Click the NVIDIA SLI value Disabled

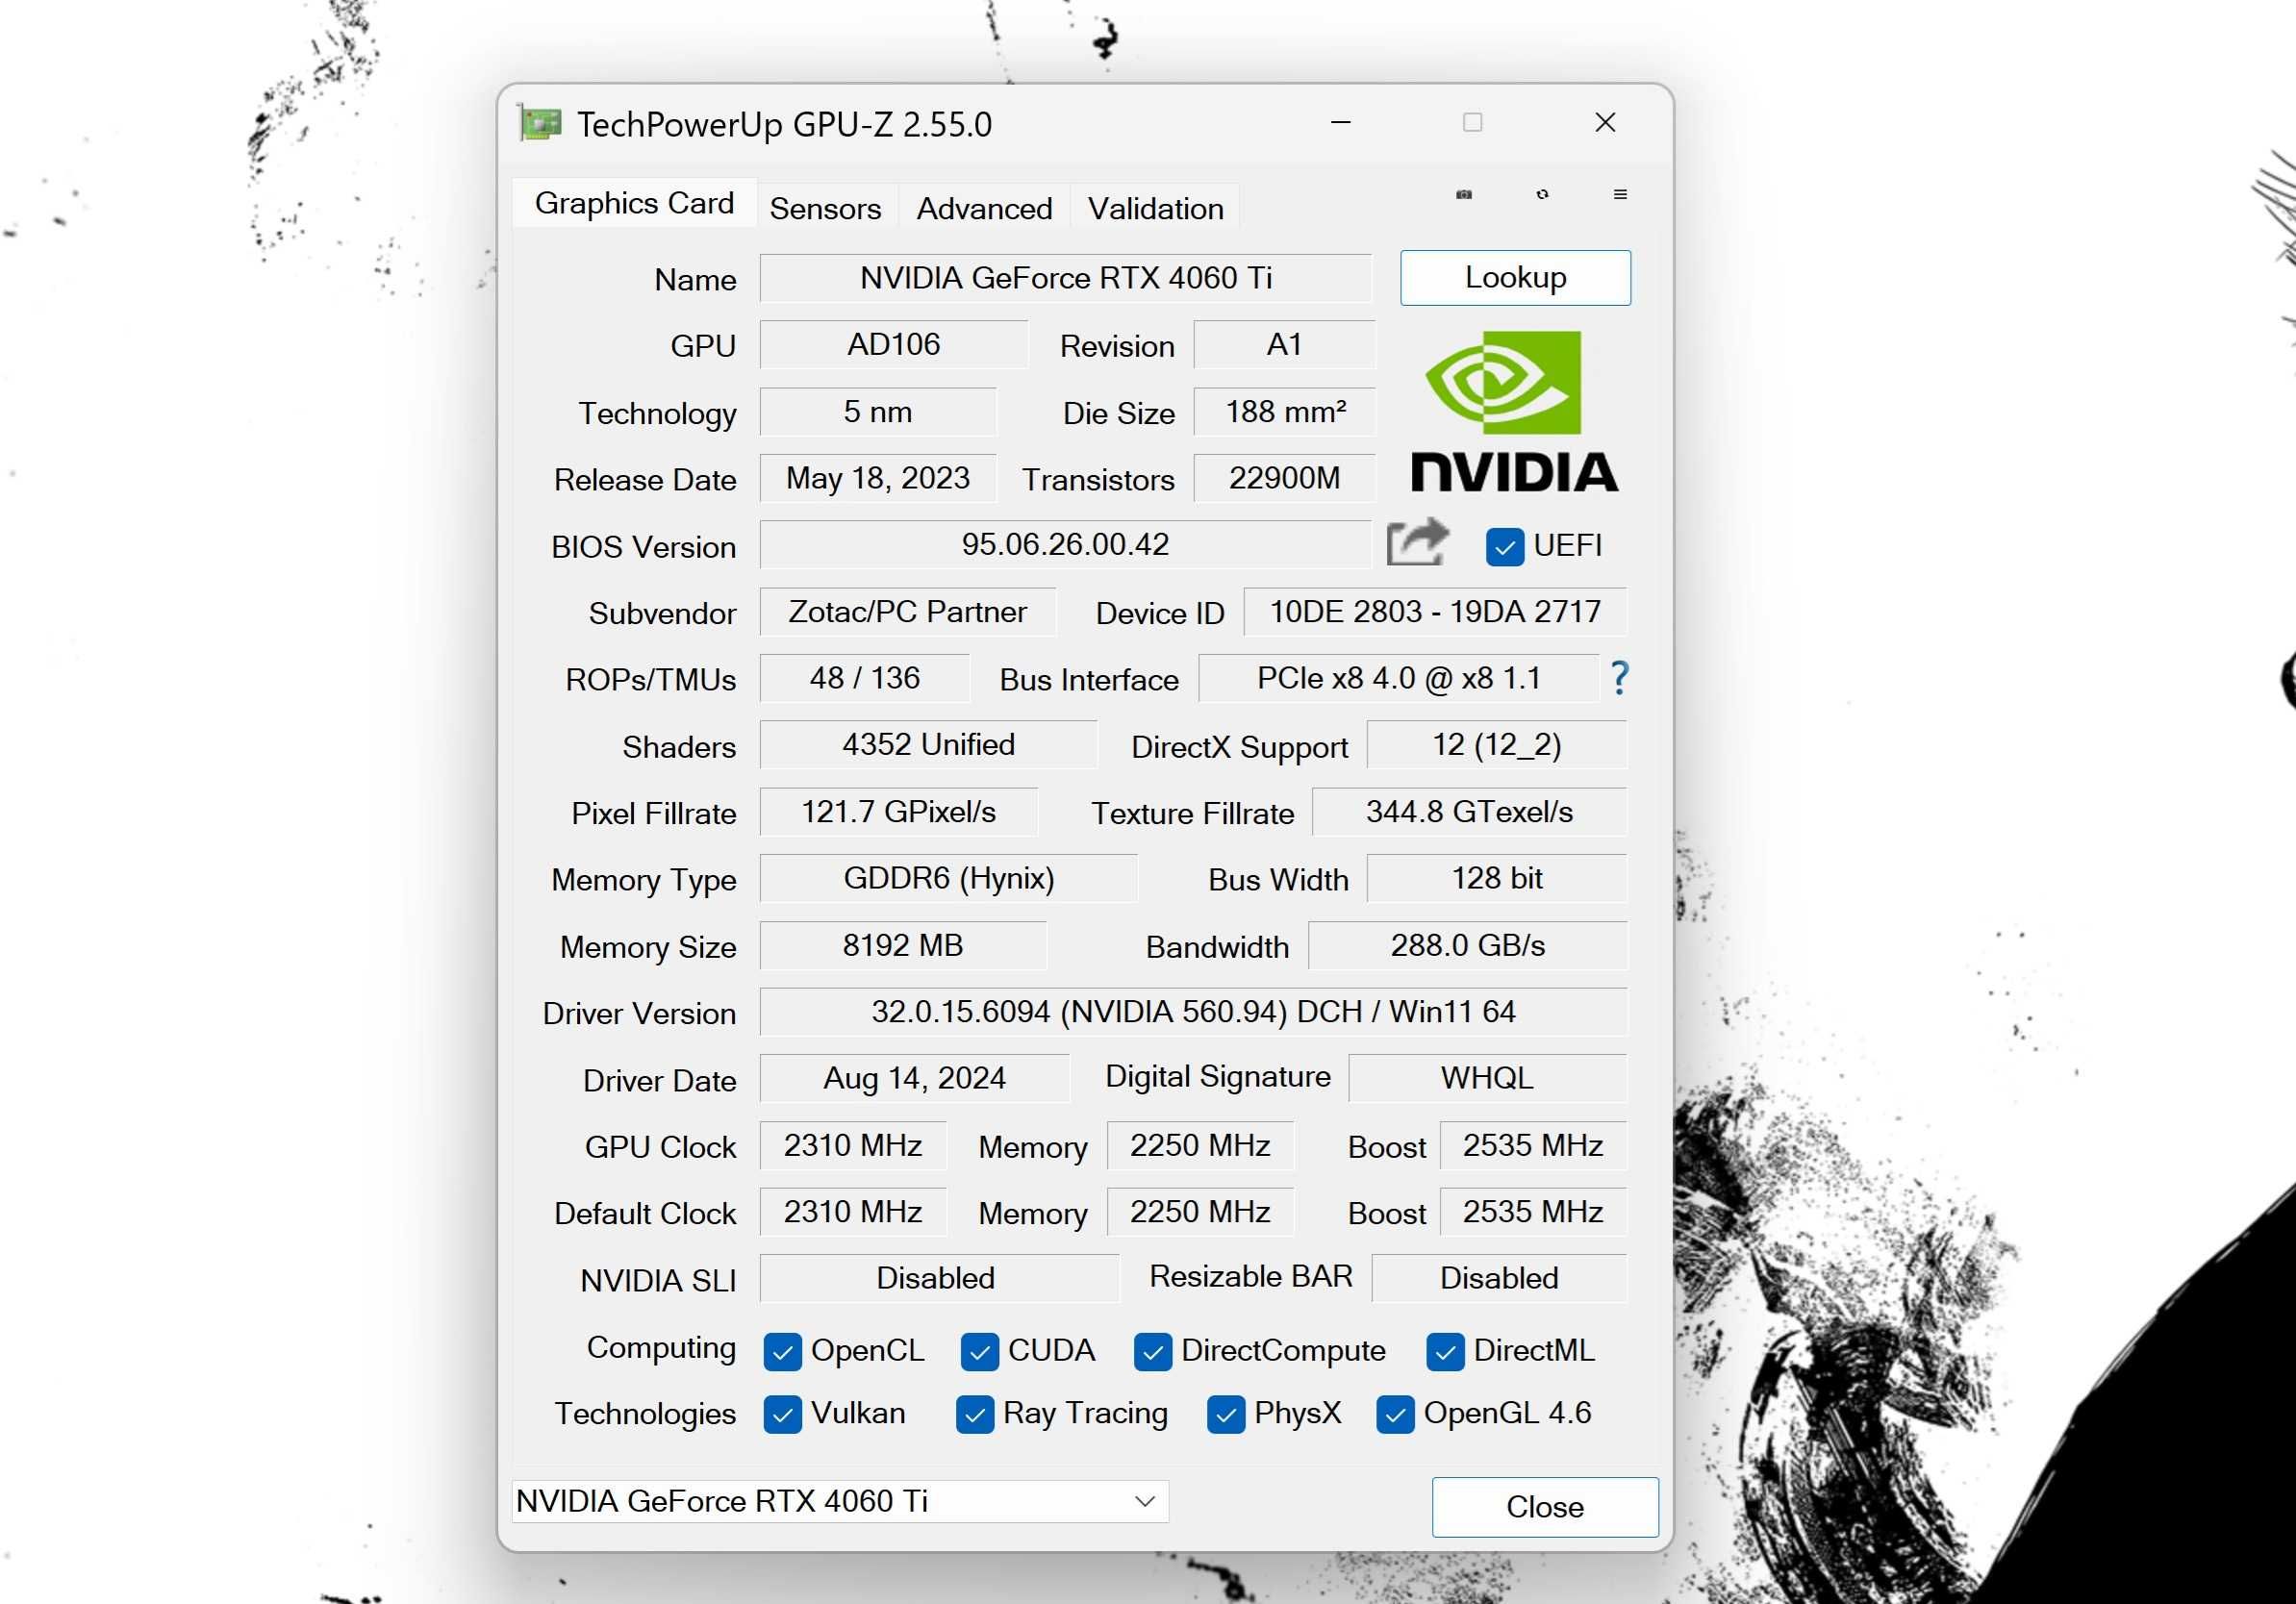939,1278
